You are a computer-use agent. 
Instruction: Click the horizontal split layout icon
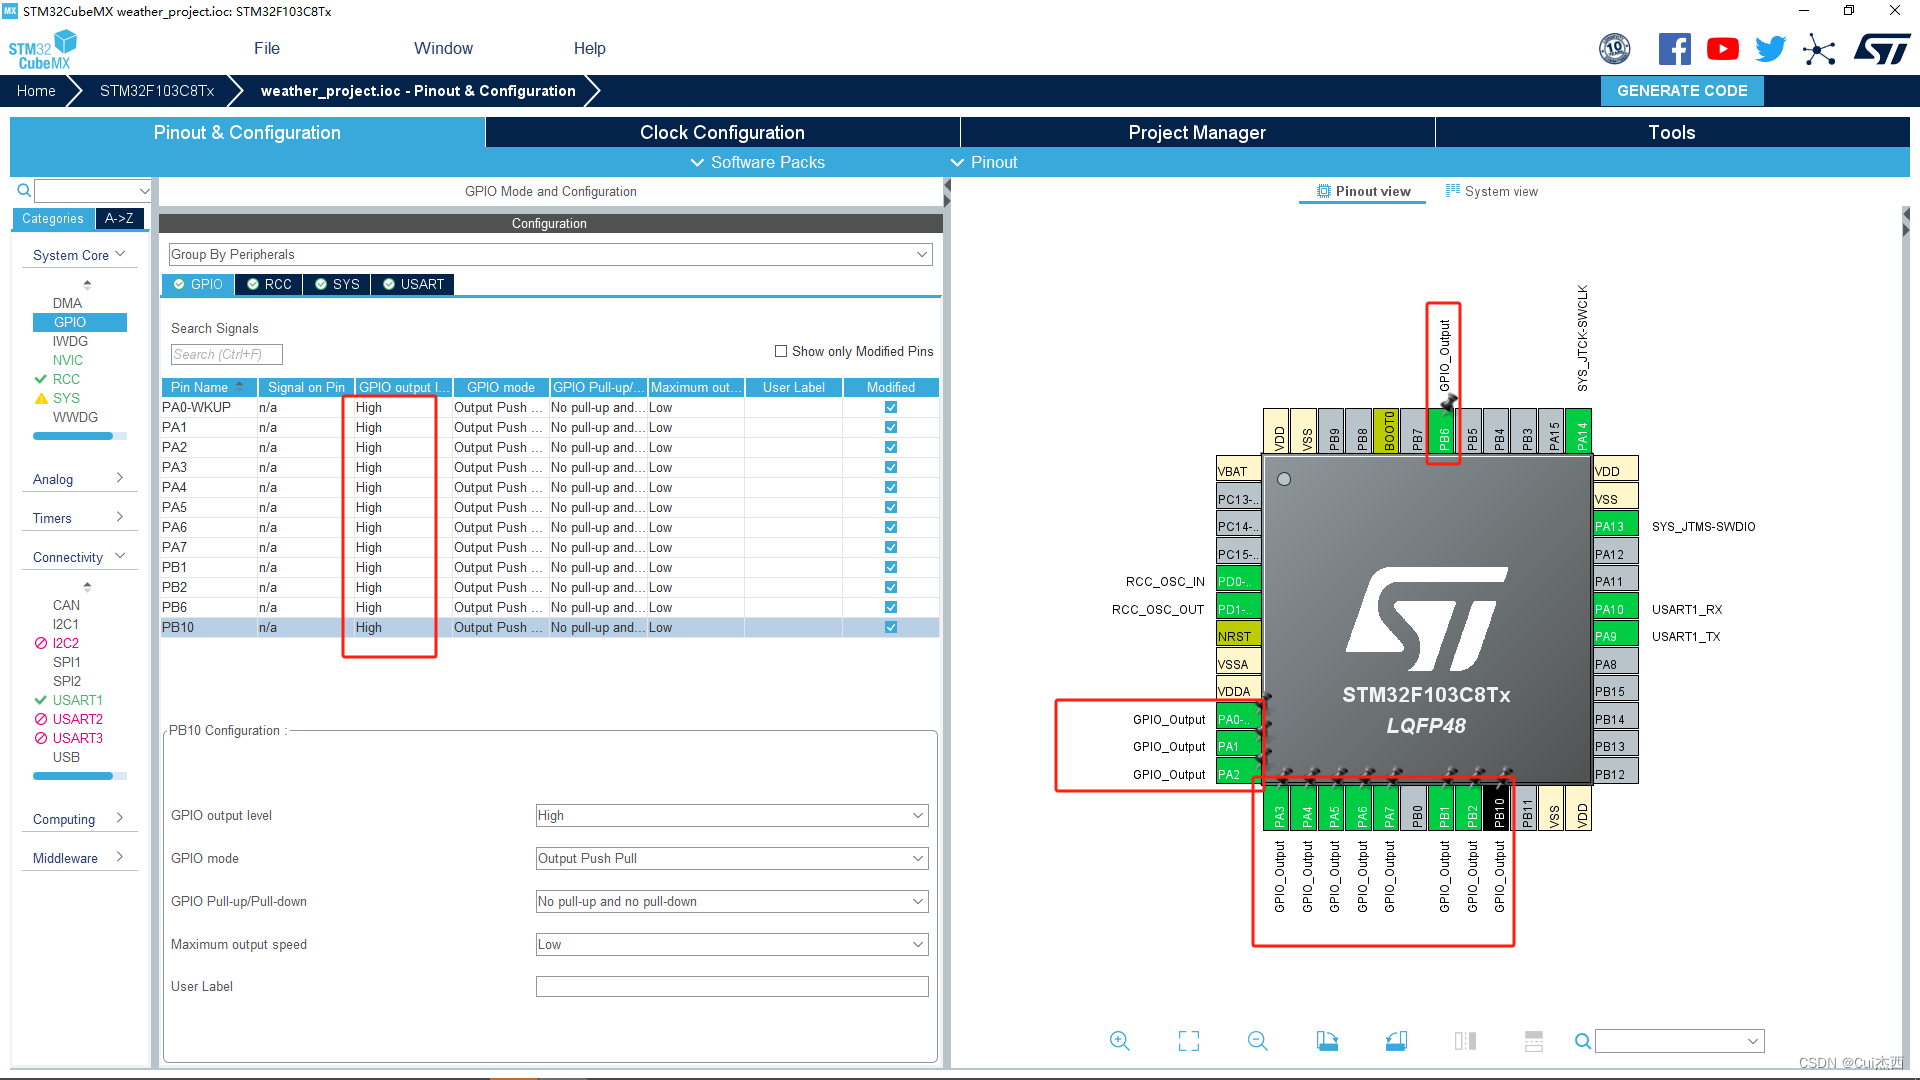click(1534, 1041)
